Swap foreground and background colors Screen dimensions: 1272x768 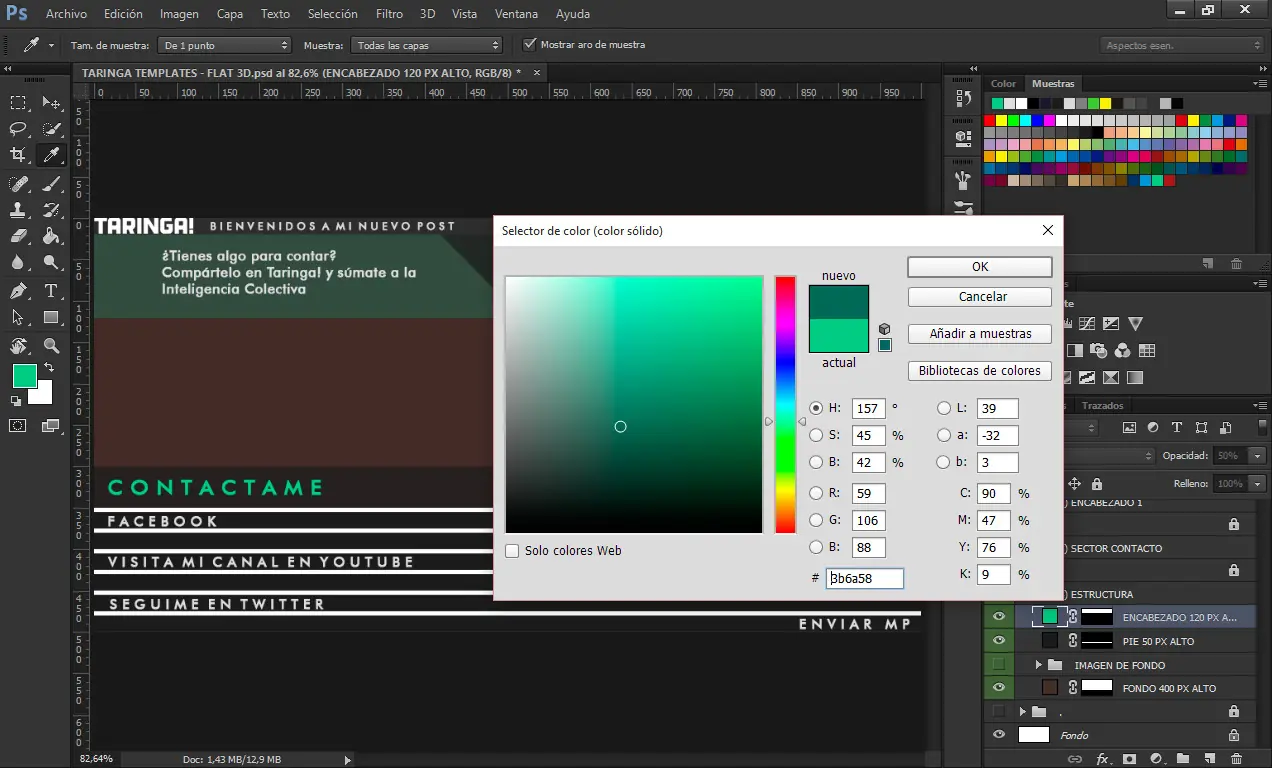[x=49, y=368]
